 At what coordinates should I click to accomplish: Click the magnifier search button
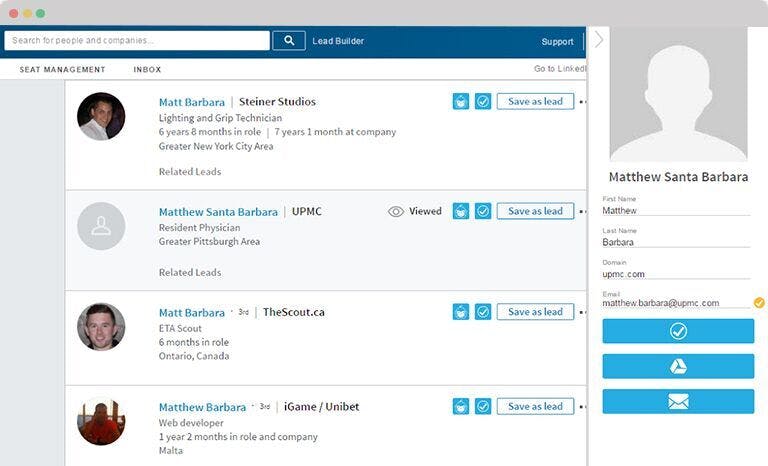(x=289, y=41)
